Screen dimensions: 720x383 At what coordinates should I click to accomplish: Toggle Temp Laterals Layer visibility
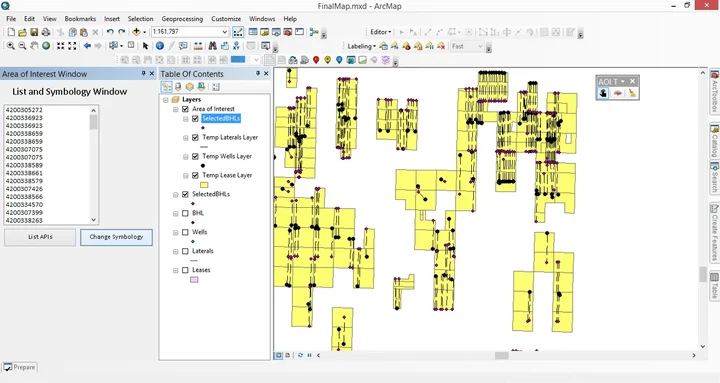[x=195, y=137]
